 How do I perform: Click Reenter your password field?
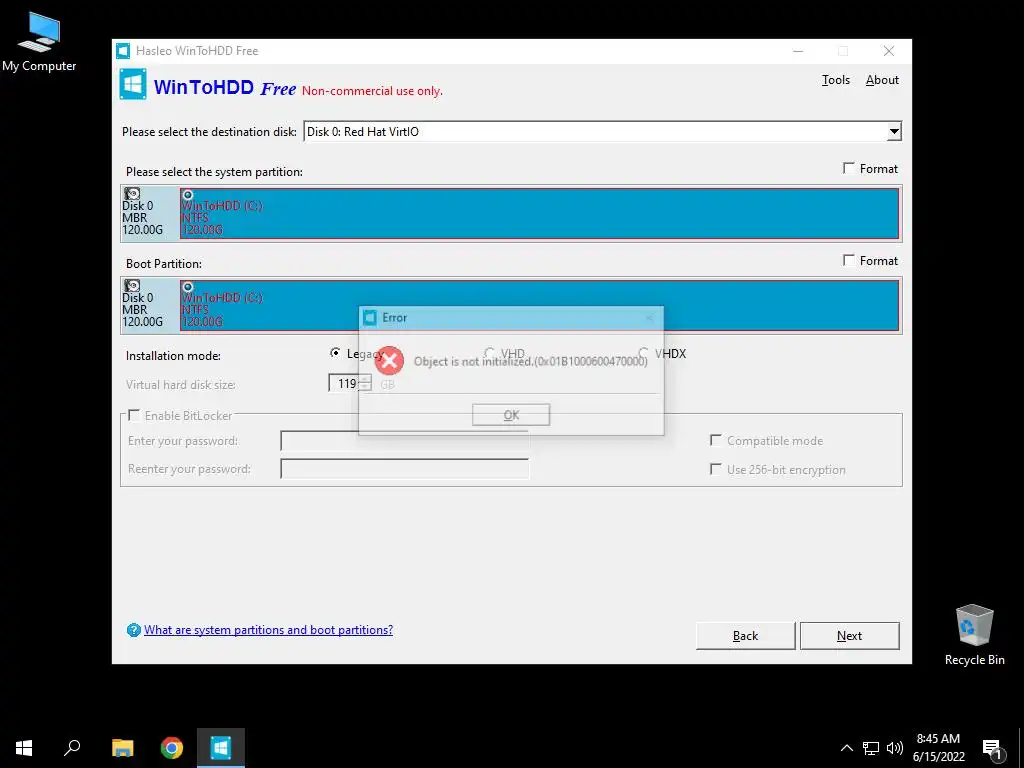tap(404, 468)
